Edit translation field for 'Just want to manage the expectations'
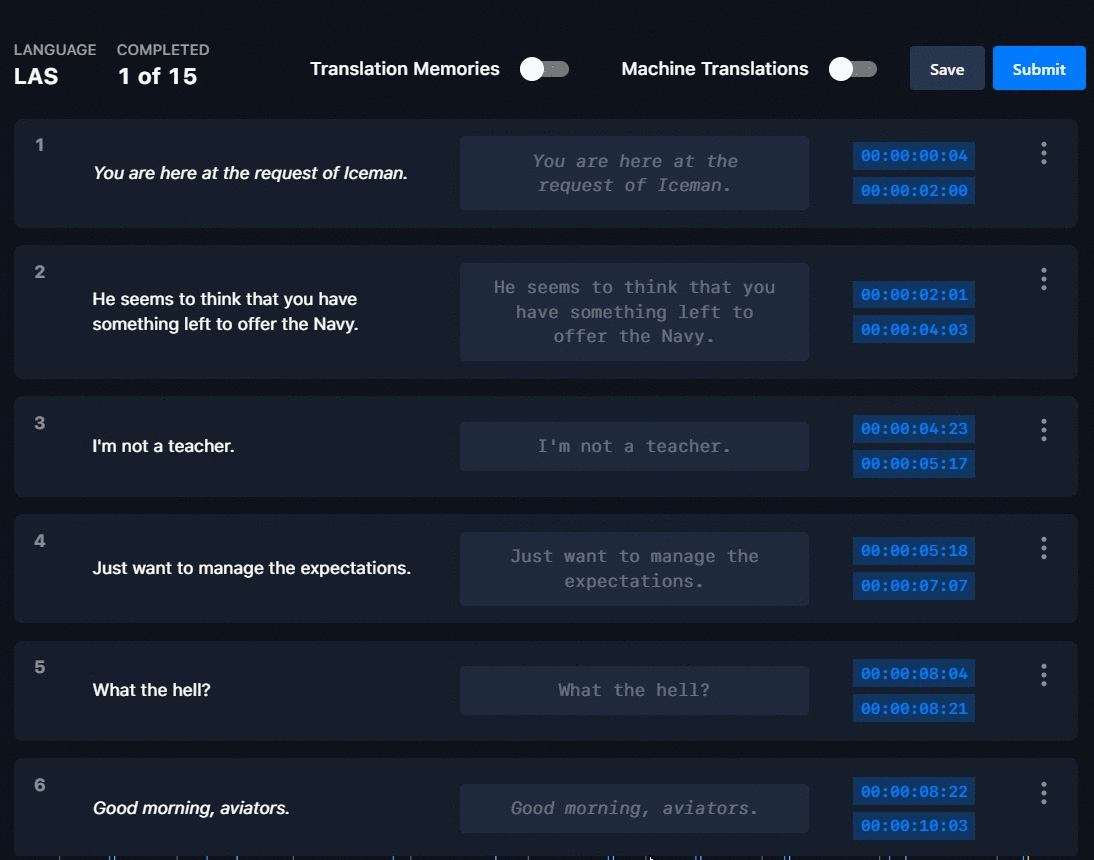 634,568
